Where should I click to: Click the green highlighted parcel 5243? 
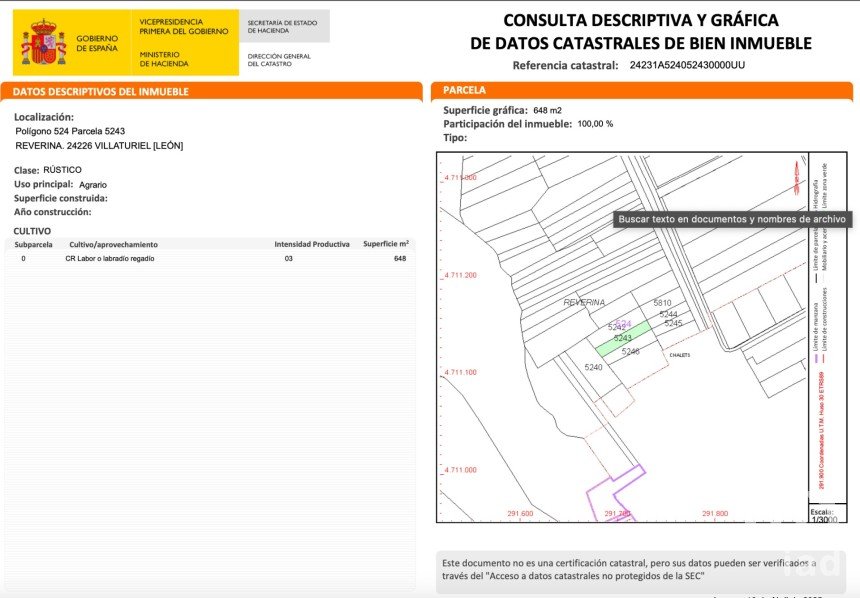coord(624,339)
